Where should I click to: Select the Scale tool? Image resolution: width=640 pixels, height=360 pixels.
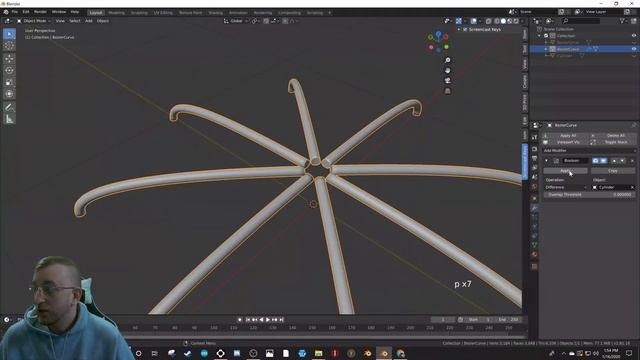pos(9,82)
